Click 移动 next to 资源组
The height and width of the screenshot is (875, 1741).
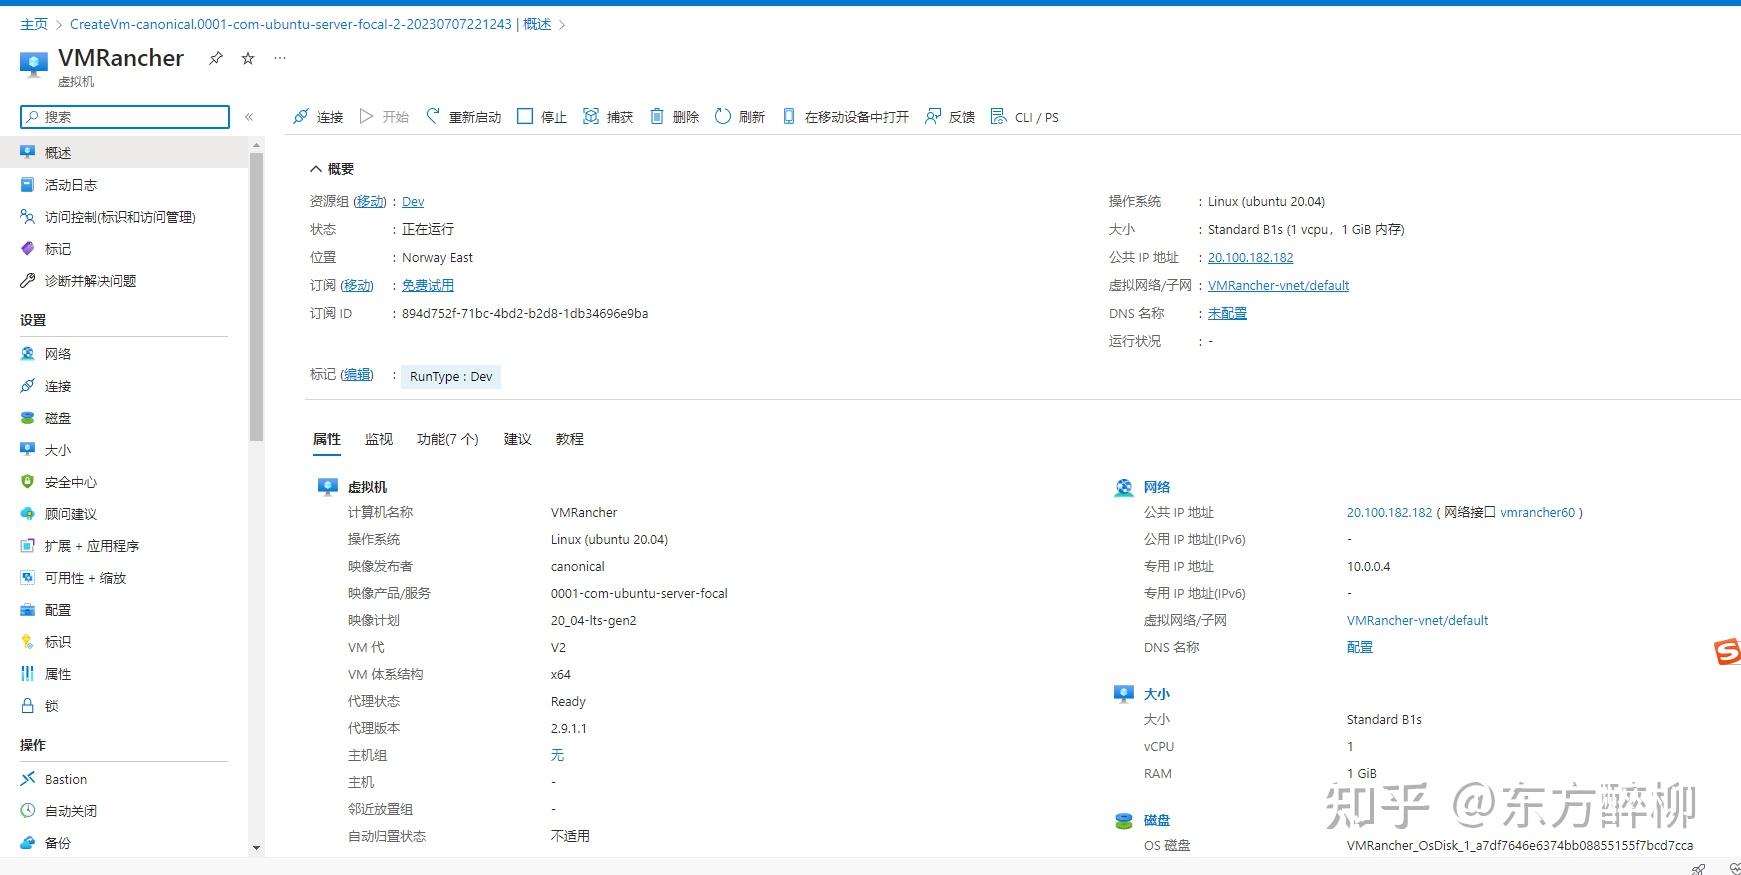click(x=370, y=202)
